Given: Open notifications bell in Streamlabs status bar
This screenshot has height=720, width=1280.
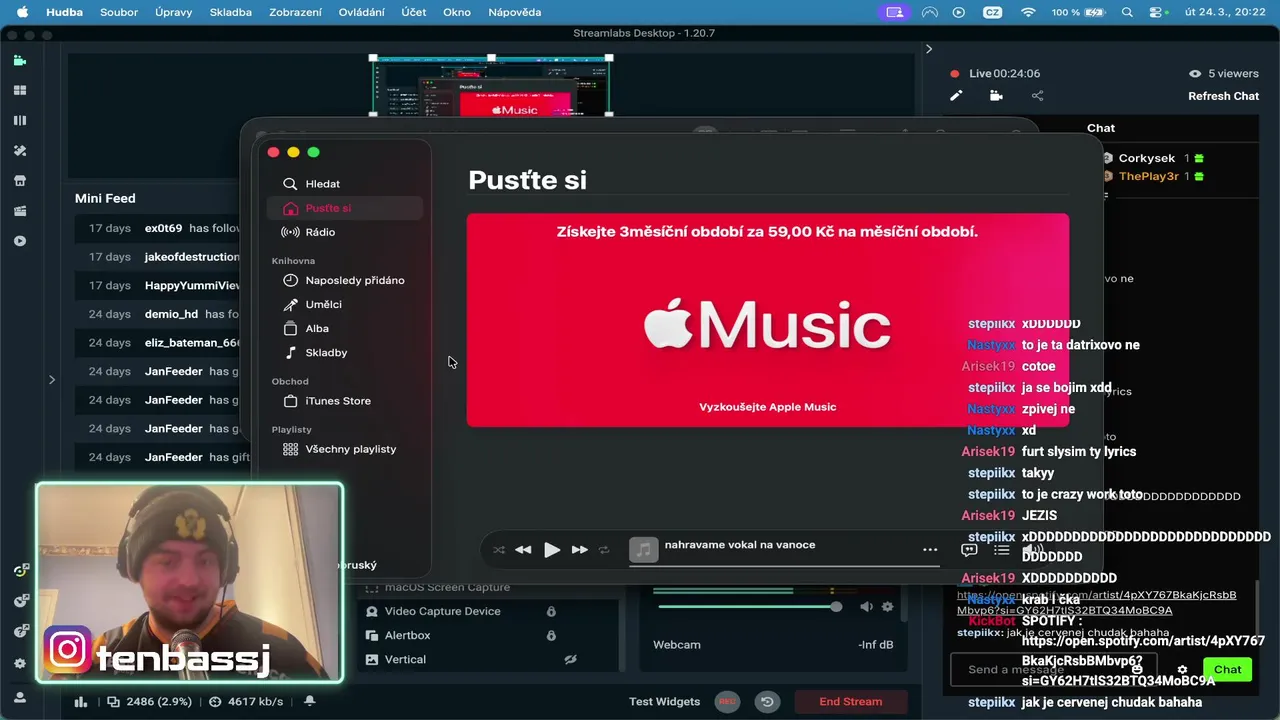Looking at the screenshot, I should click(309, 702).
